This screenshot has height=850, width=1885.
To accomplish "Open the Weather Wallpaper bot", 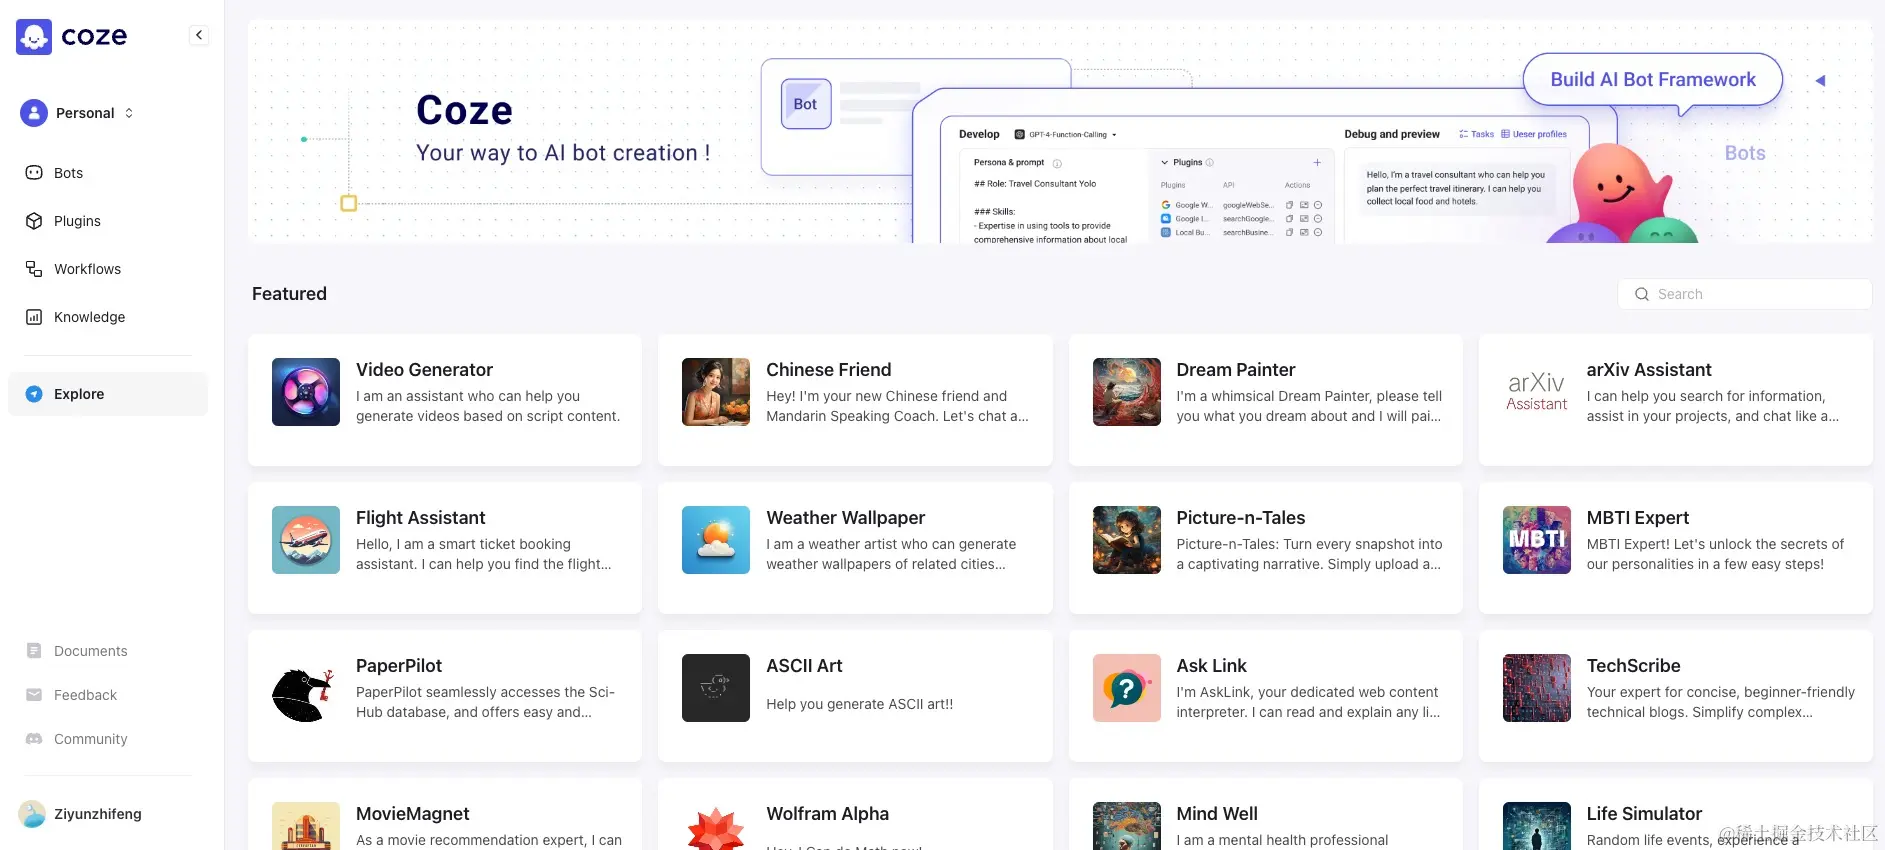I will coord(855,548).
